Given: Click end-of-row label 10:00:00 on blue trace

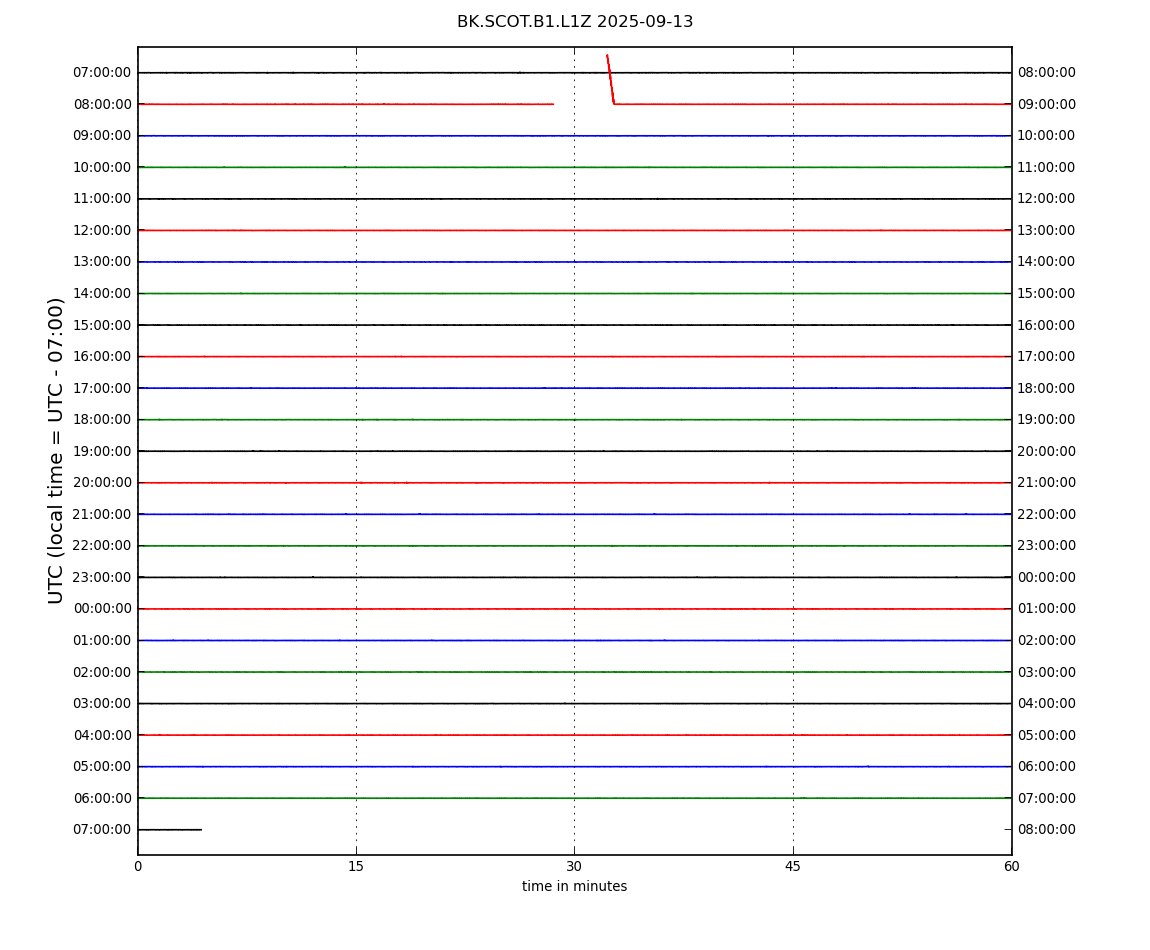Looking at the screenshot, I should (x=1046, y=136).
